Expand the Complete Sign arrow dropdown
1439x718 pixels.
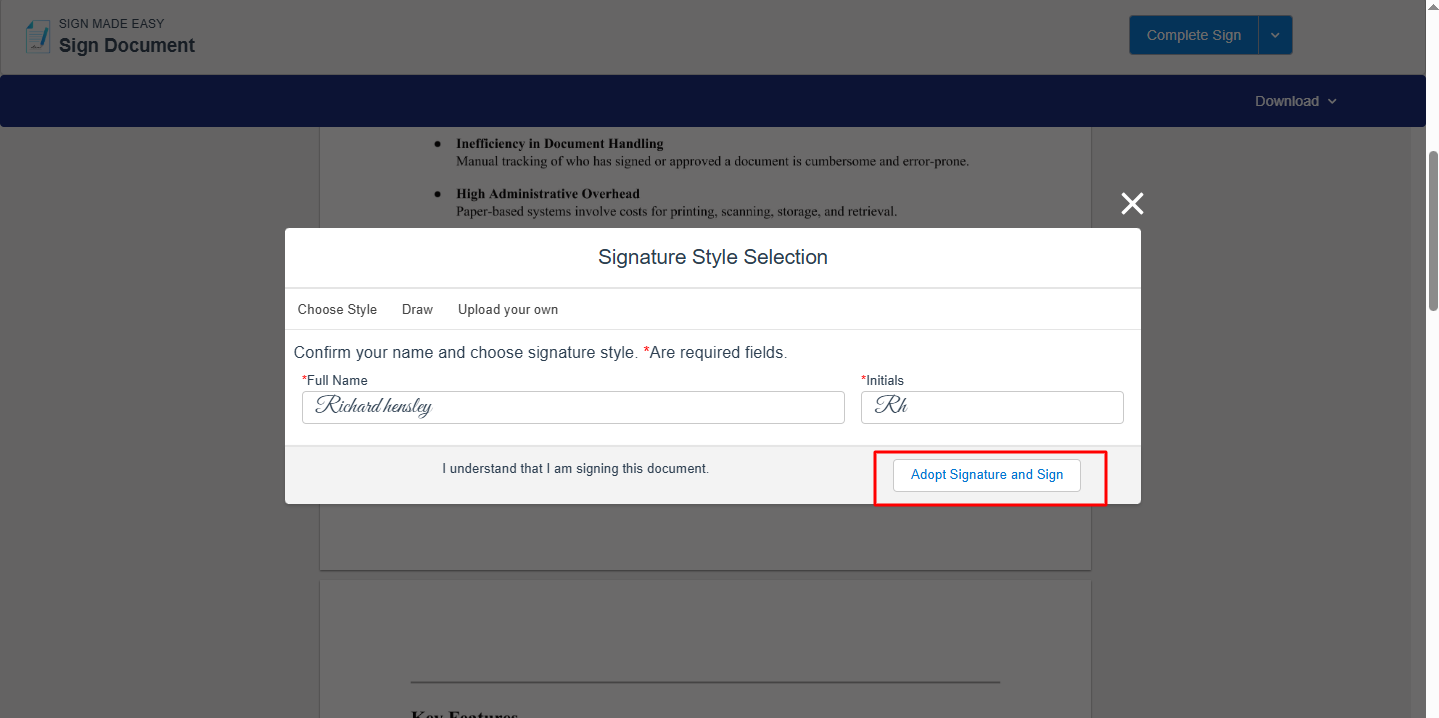click(1275, 35)
